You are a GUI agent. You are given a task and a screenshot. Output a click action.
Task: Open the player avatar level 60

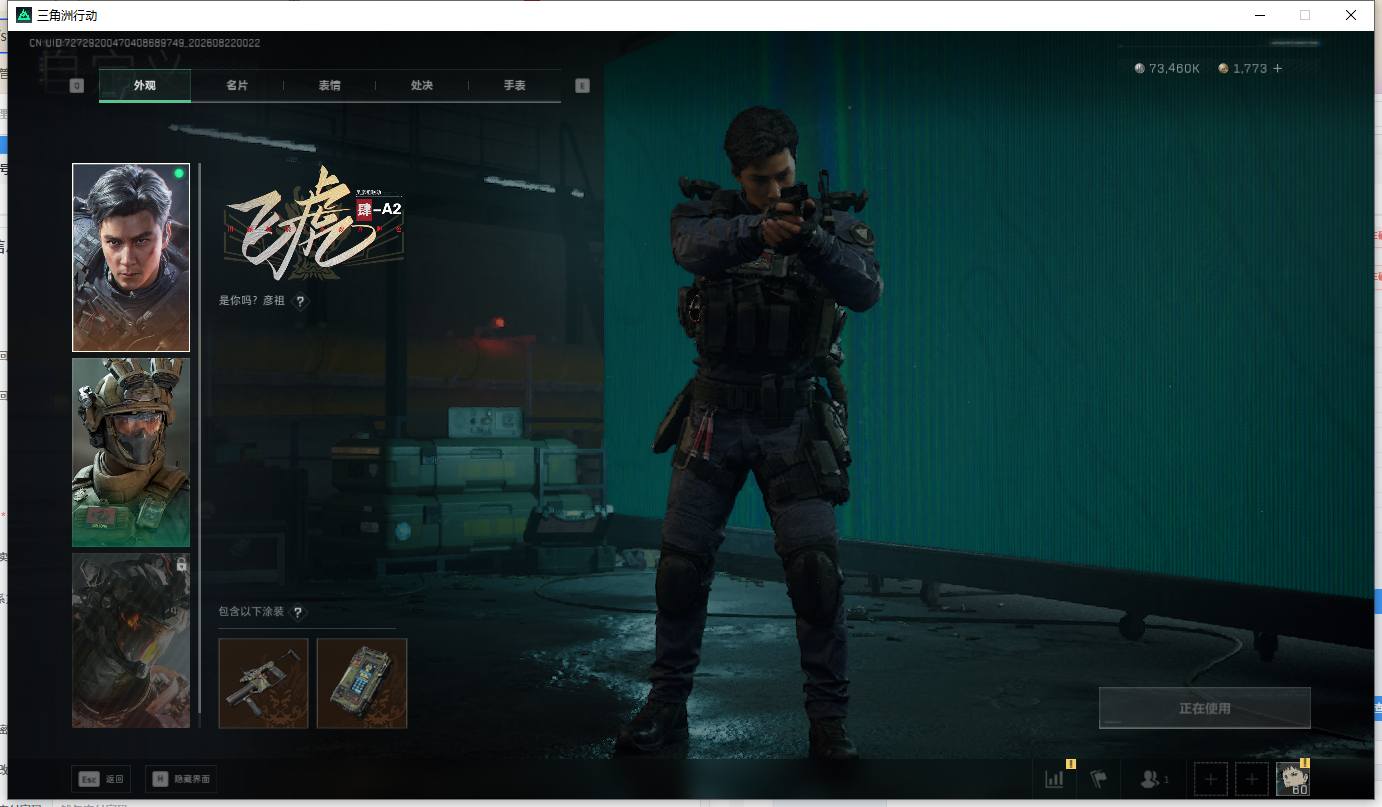tap(1293, 778)
